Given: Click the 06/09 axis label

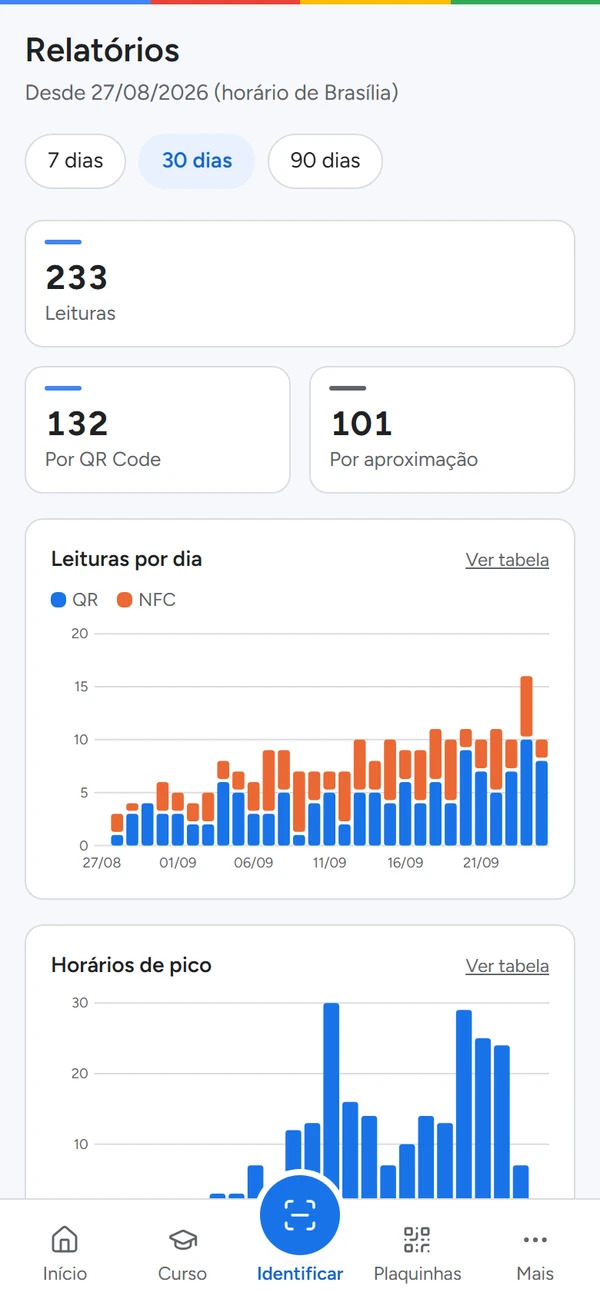Looking at the screenshot, I should (x=253, y=863).
